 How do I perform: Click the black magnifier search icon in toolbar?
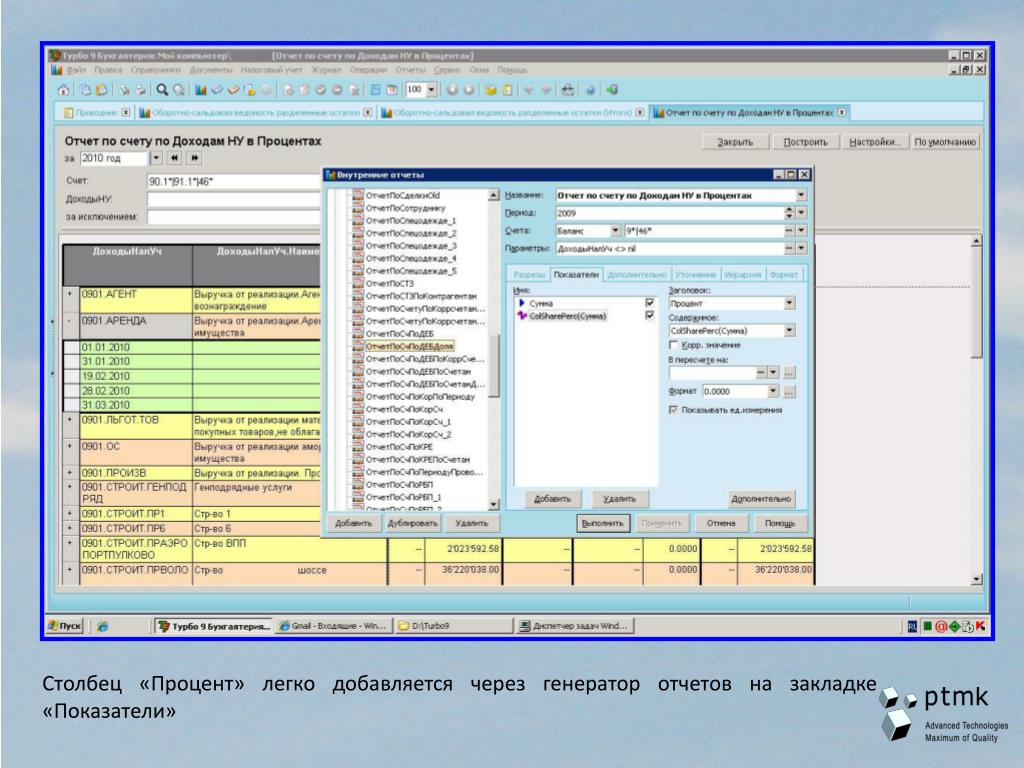tap(161, 90)
